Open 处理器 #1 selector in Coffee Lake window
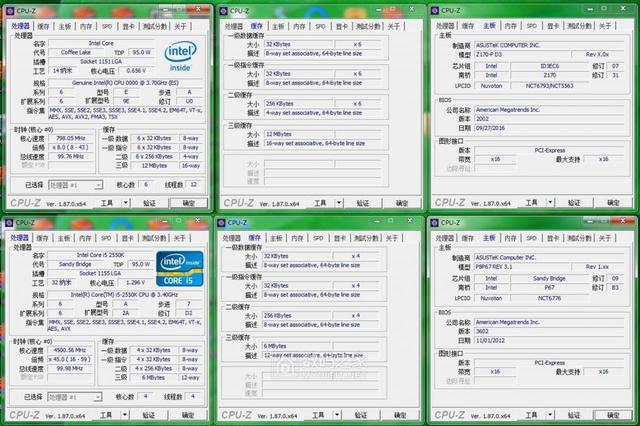 pos(76,185)
